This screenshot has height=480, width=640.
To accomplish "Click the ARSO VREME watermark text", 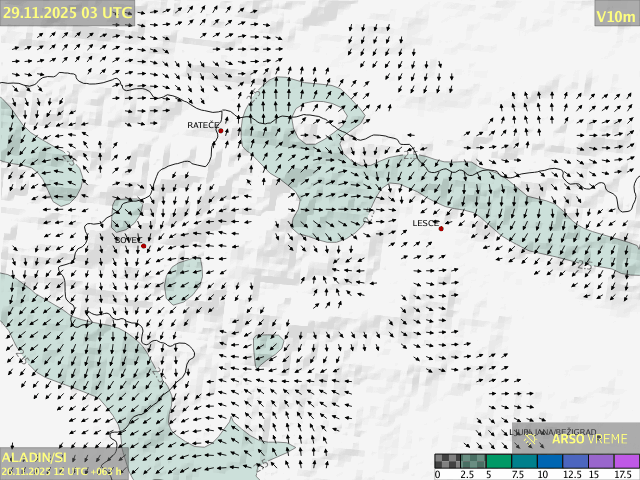I will (590, 439).
